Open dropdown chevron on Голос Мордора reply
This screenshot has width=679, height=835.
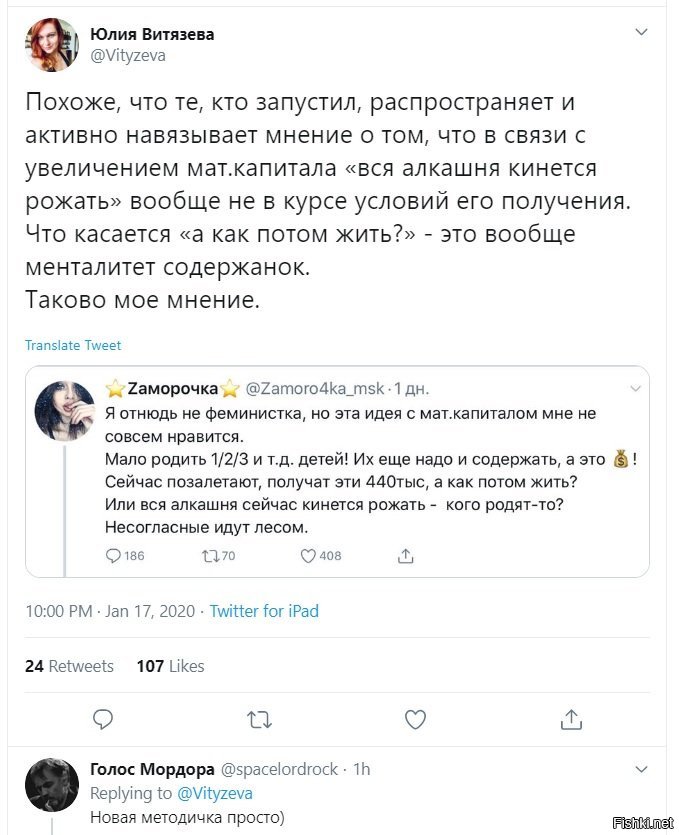click(x=641, y=769)
